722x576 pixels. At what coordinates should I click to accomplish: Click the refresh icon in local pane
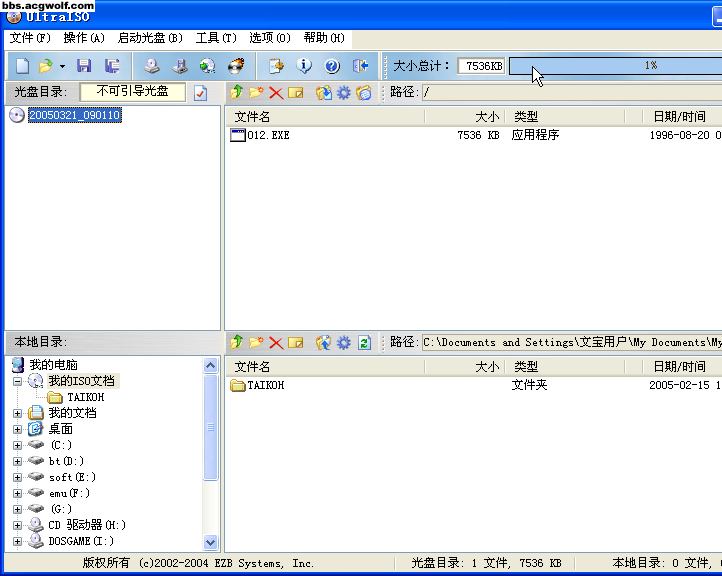364,342
